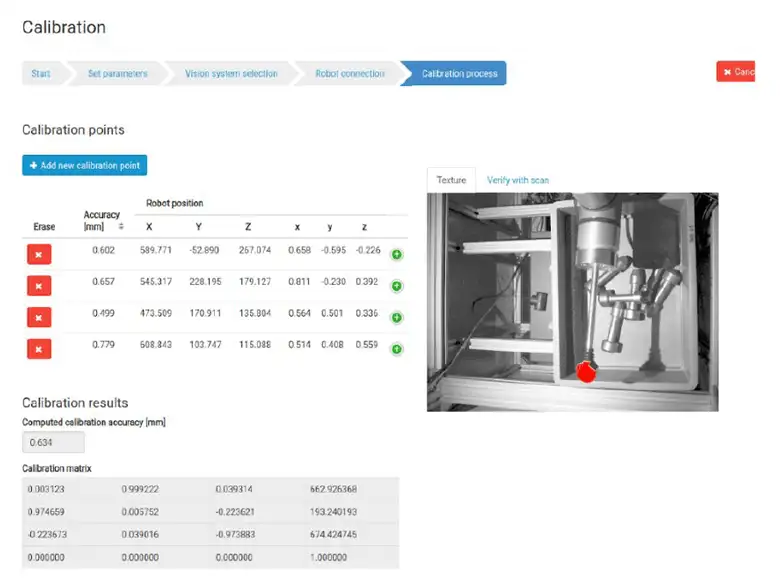Select matrix value 1.000000
The height and width of the screenshot is (585, 780).
pos(328,558)
